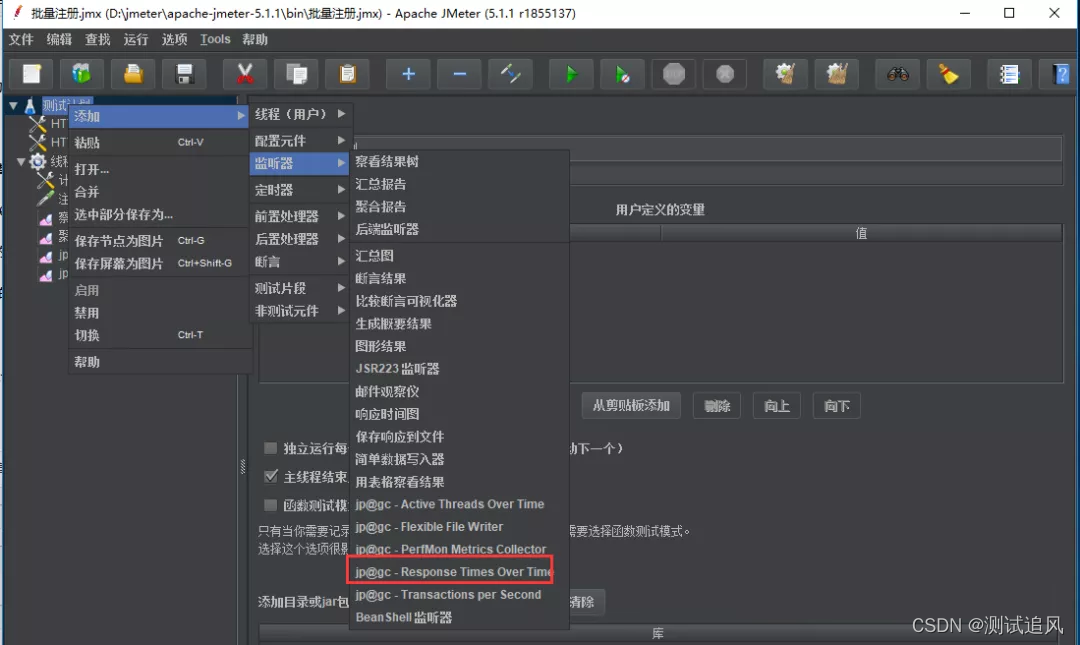The height and width of the screenshot is (645, 1080).
Task: Click the 从剪贴板添加 button
Action: (631, 405)
